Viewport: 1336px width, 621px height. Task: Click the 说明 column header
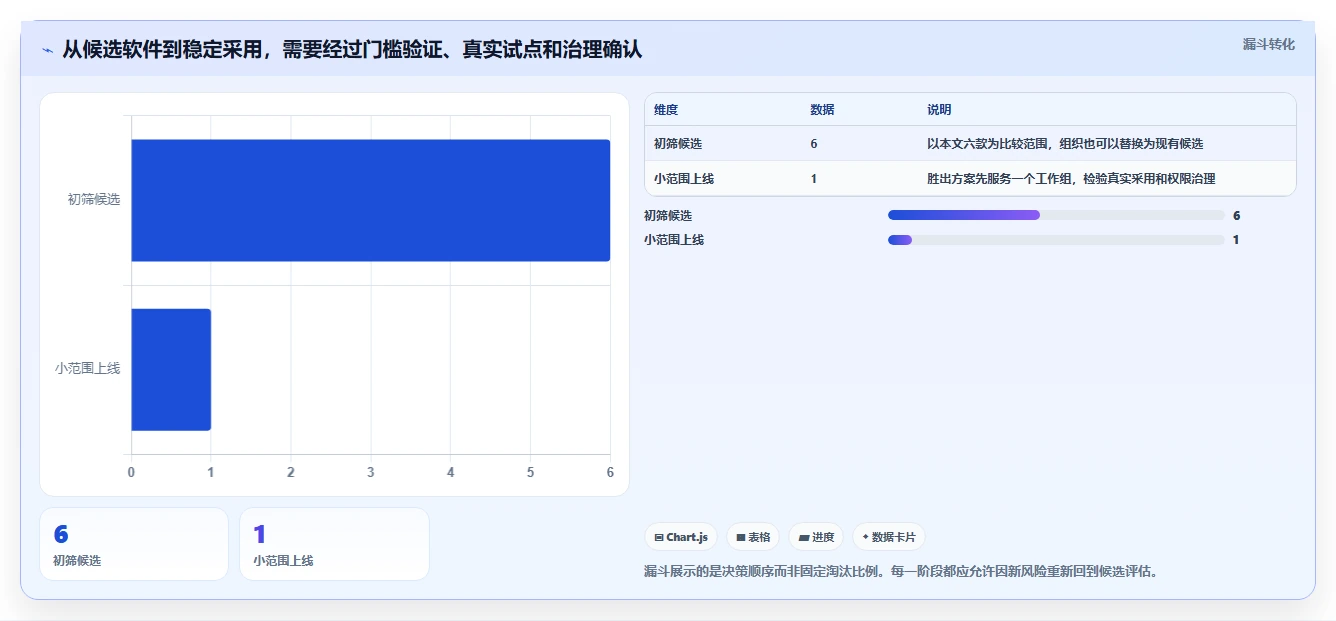coord(939,110)
